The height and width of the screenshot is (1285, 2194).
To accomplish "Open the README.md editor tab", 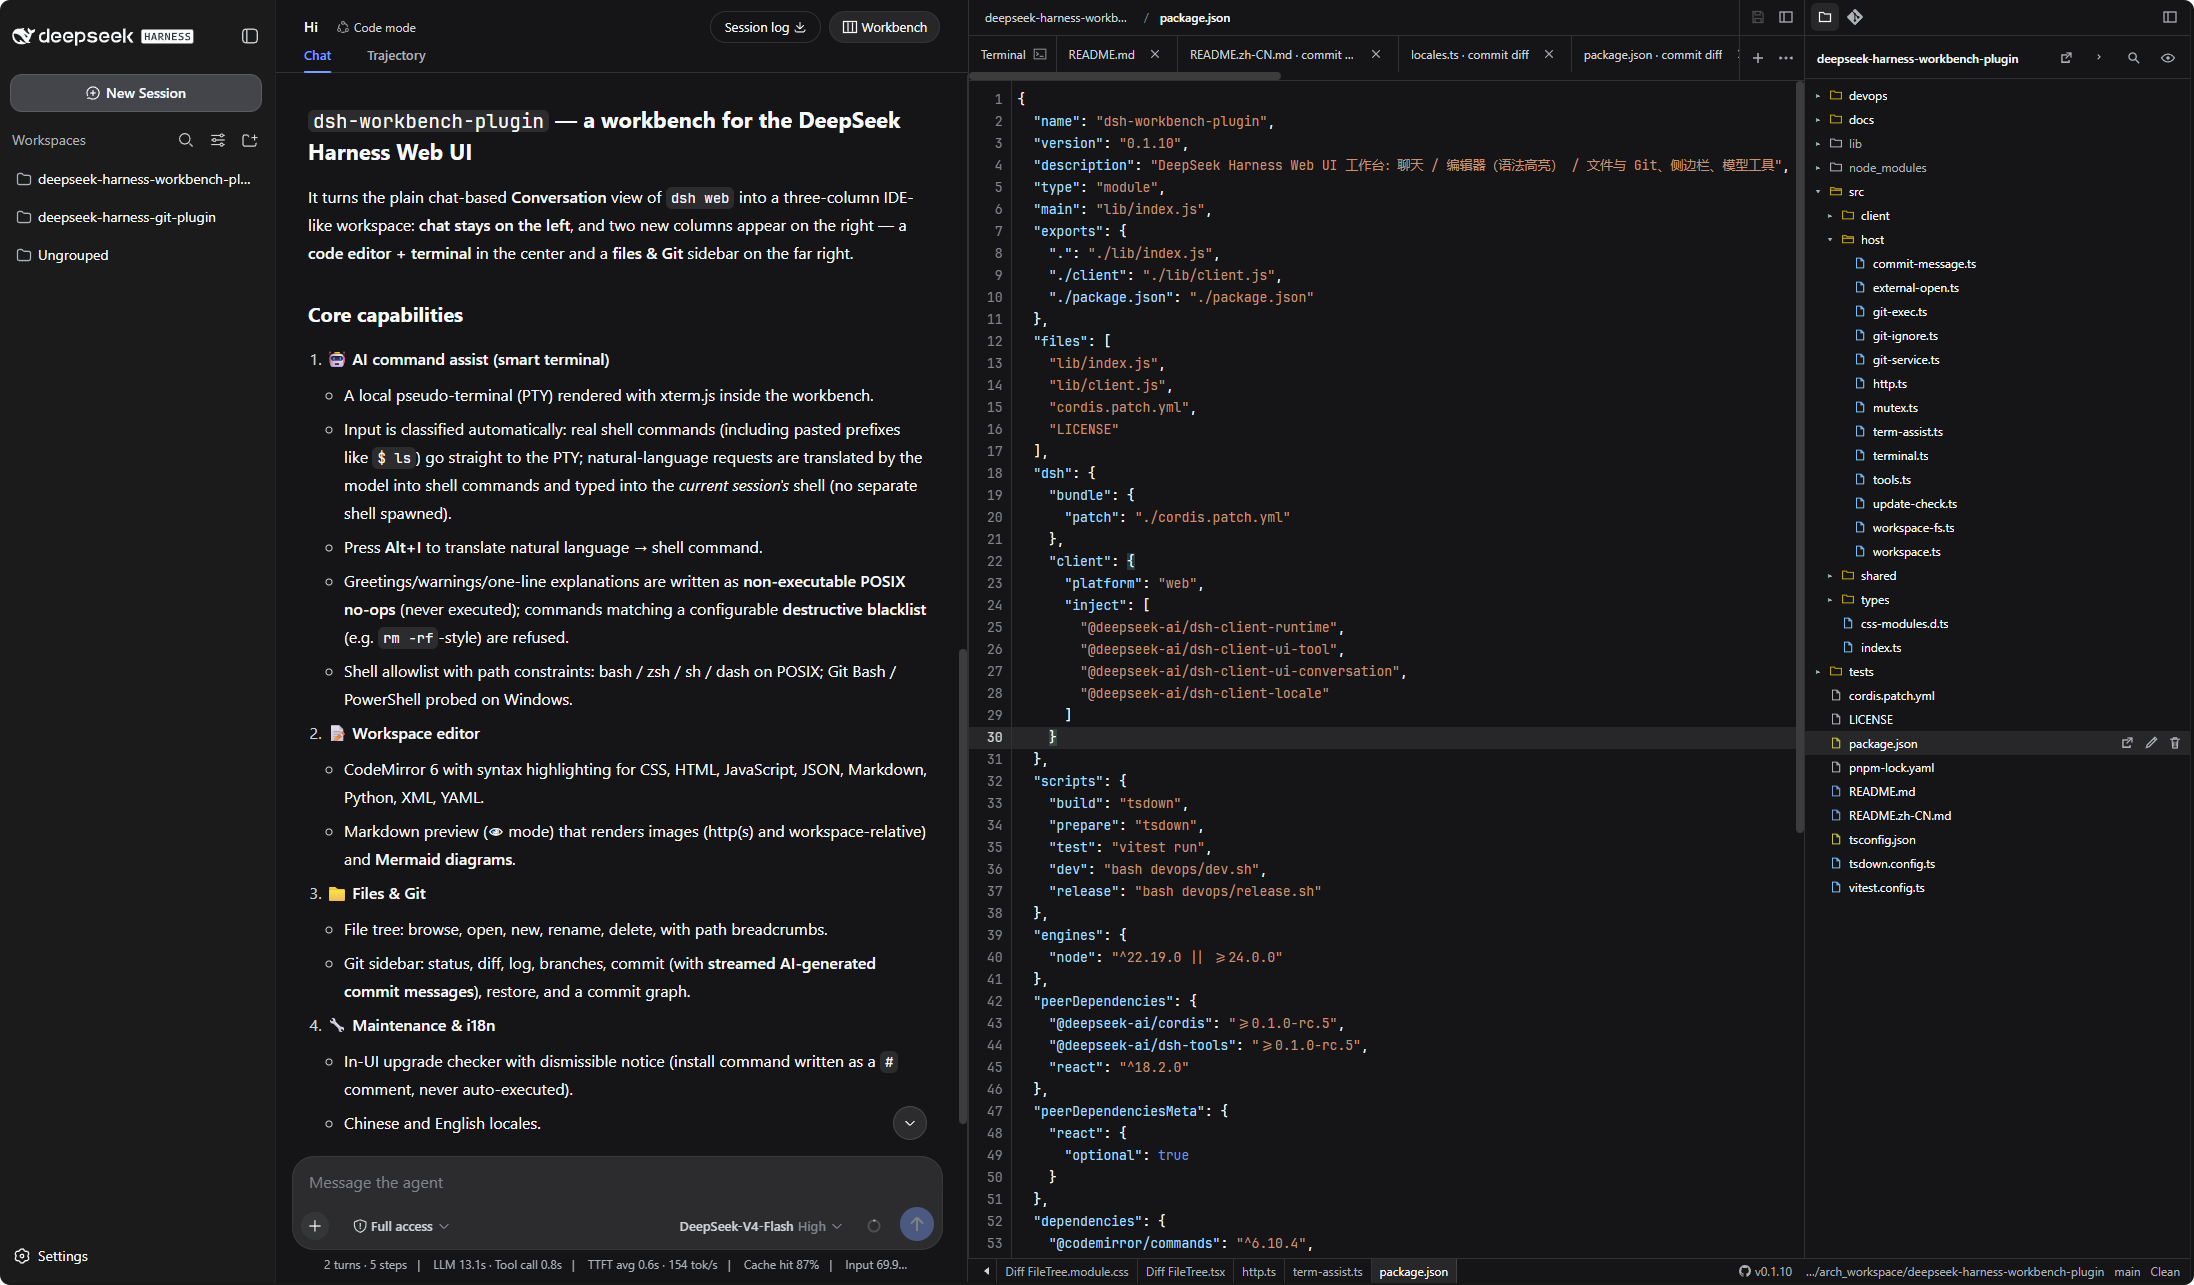I will [x=1101, y=55].
